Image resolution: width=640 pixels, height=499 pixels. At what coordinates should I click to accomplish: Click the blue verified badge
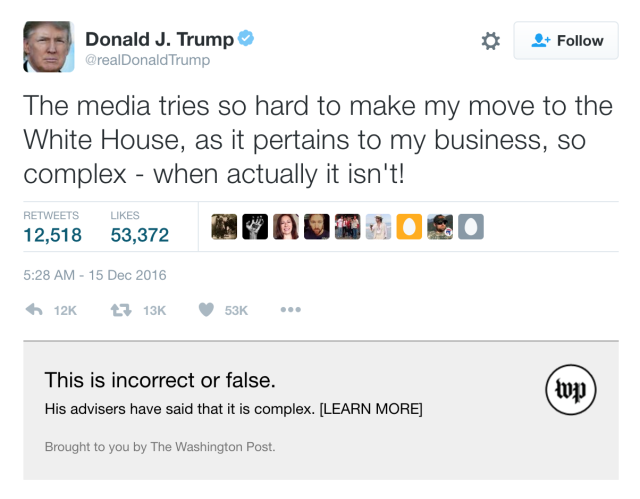click(x=245, y=39)
